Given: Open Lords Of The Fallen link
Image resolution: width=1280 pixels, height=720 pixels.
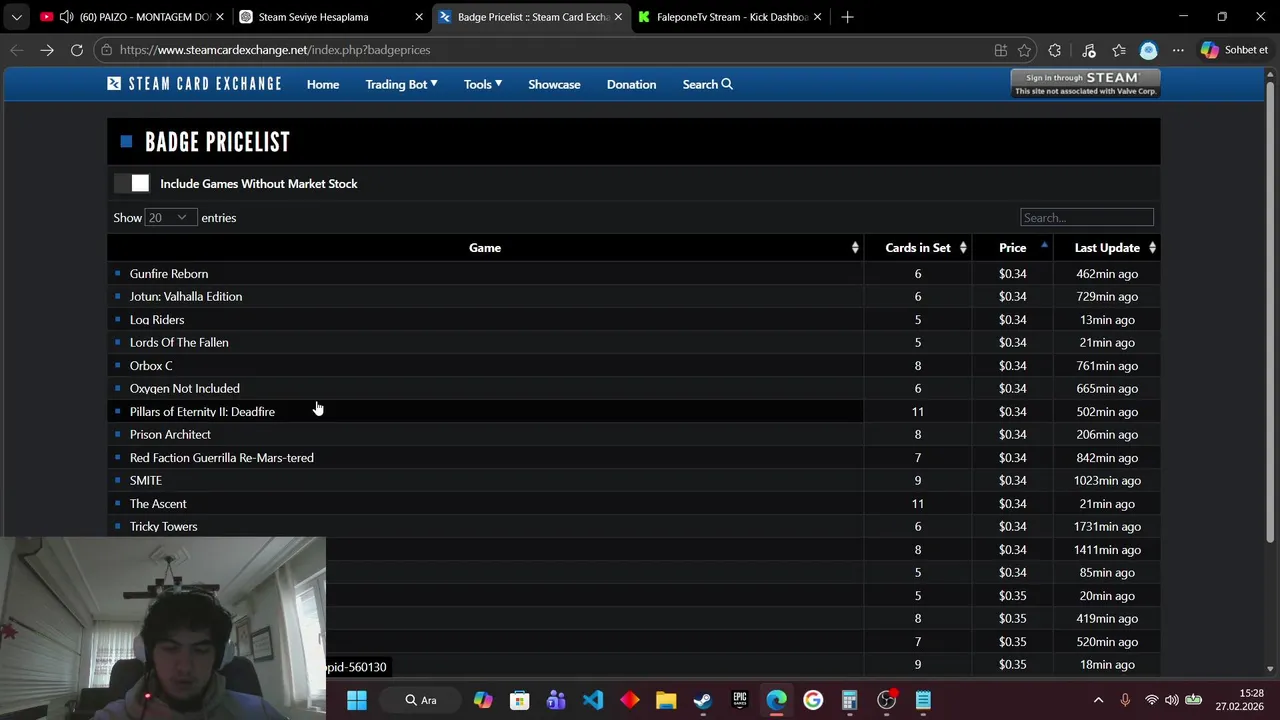Looking at the screenshot, I should pyautogui.click(x=179, y=342).
